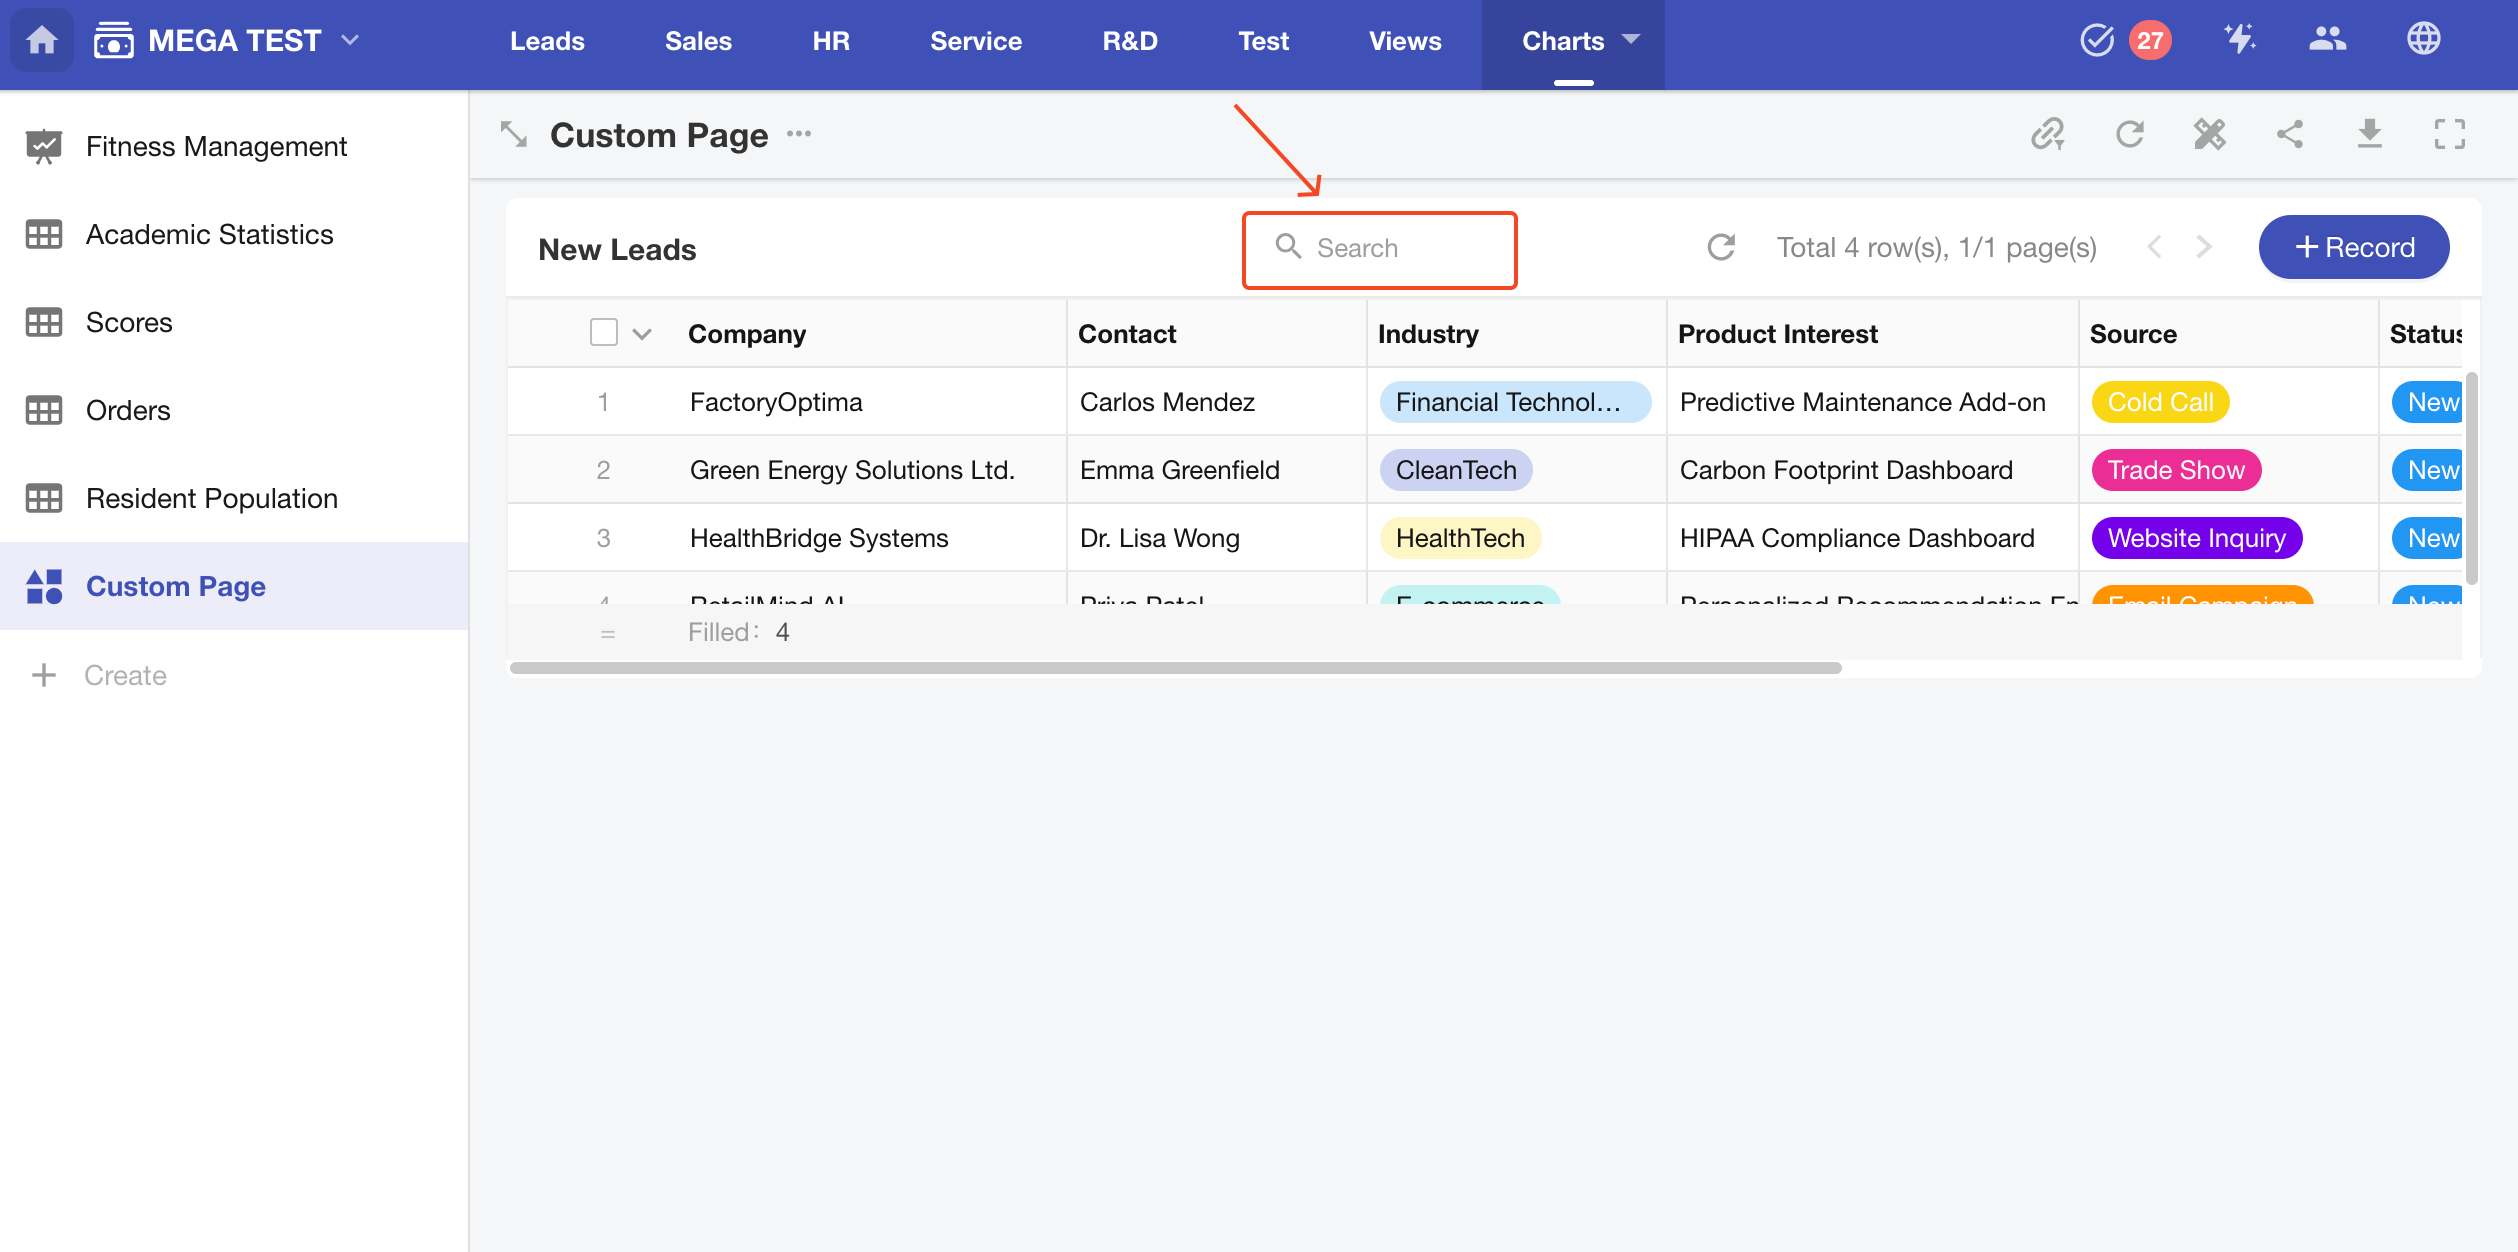Click the share icon on Custom Page
The height and width of the screenshot is (1252, 2518).
coord(2290,134)
